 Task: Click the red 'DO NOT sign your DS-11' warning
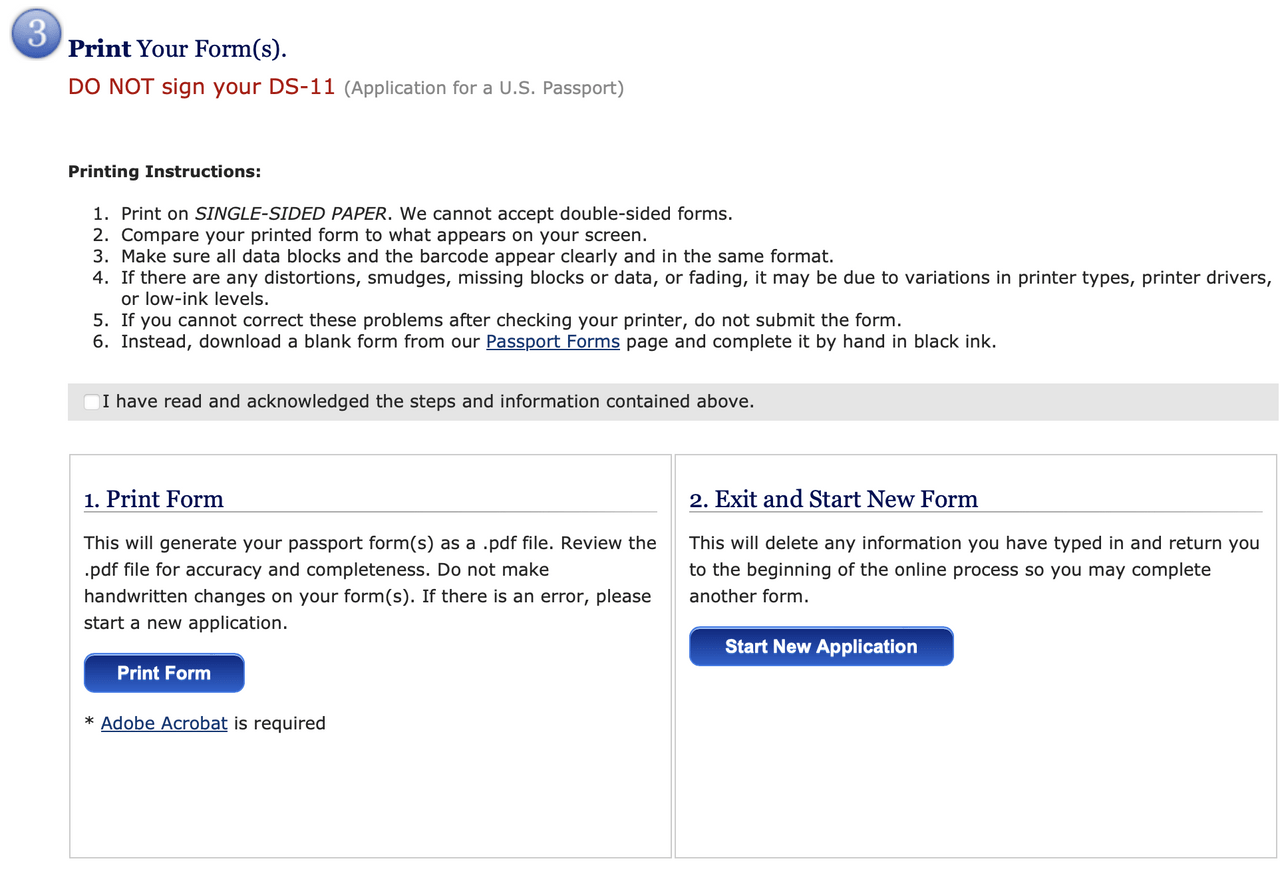click(x=201, y=87)
